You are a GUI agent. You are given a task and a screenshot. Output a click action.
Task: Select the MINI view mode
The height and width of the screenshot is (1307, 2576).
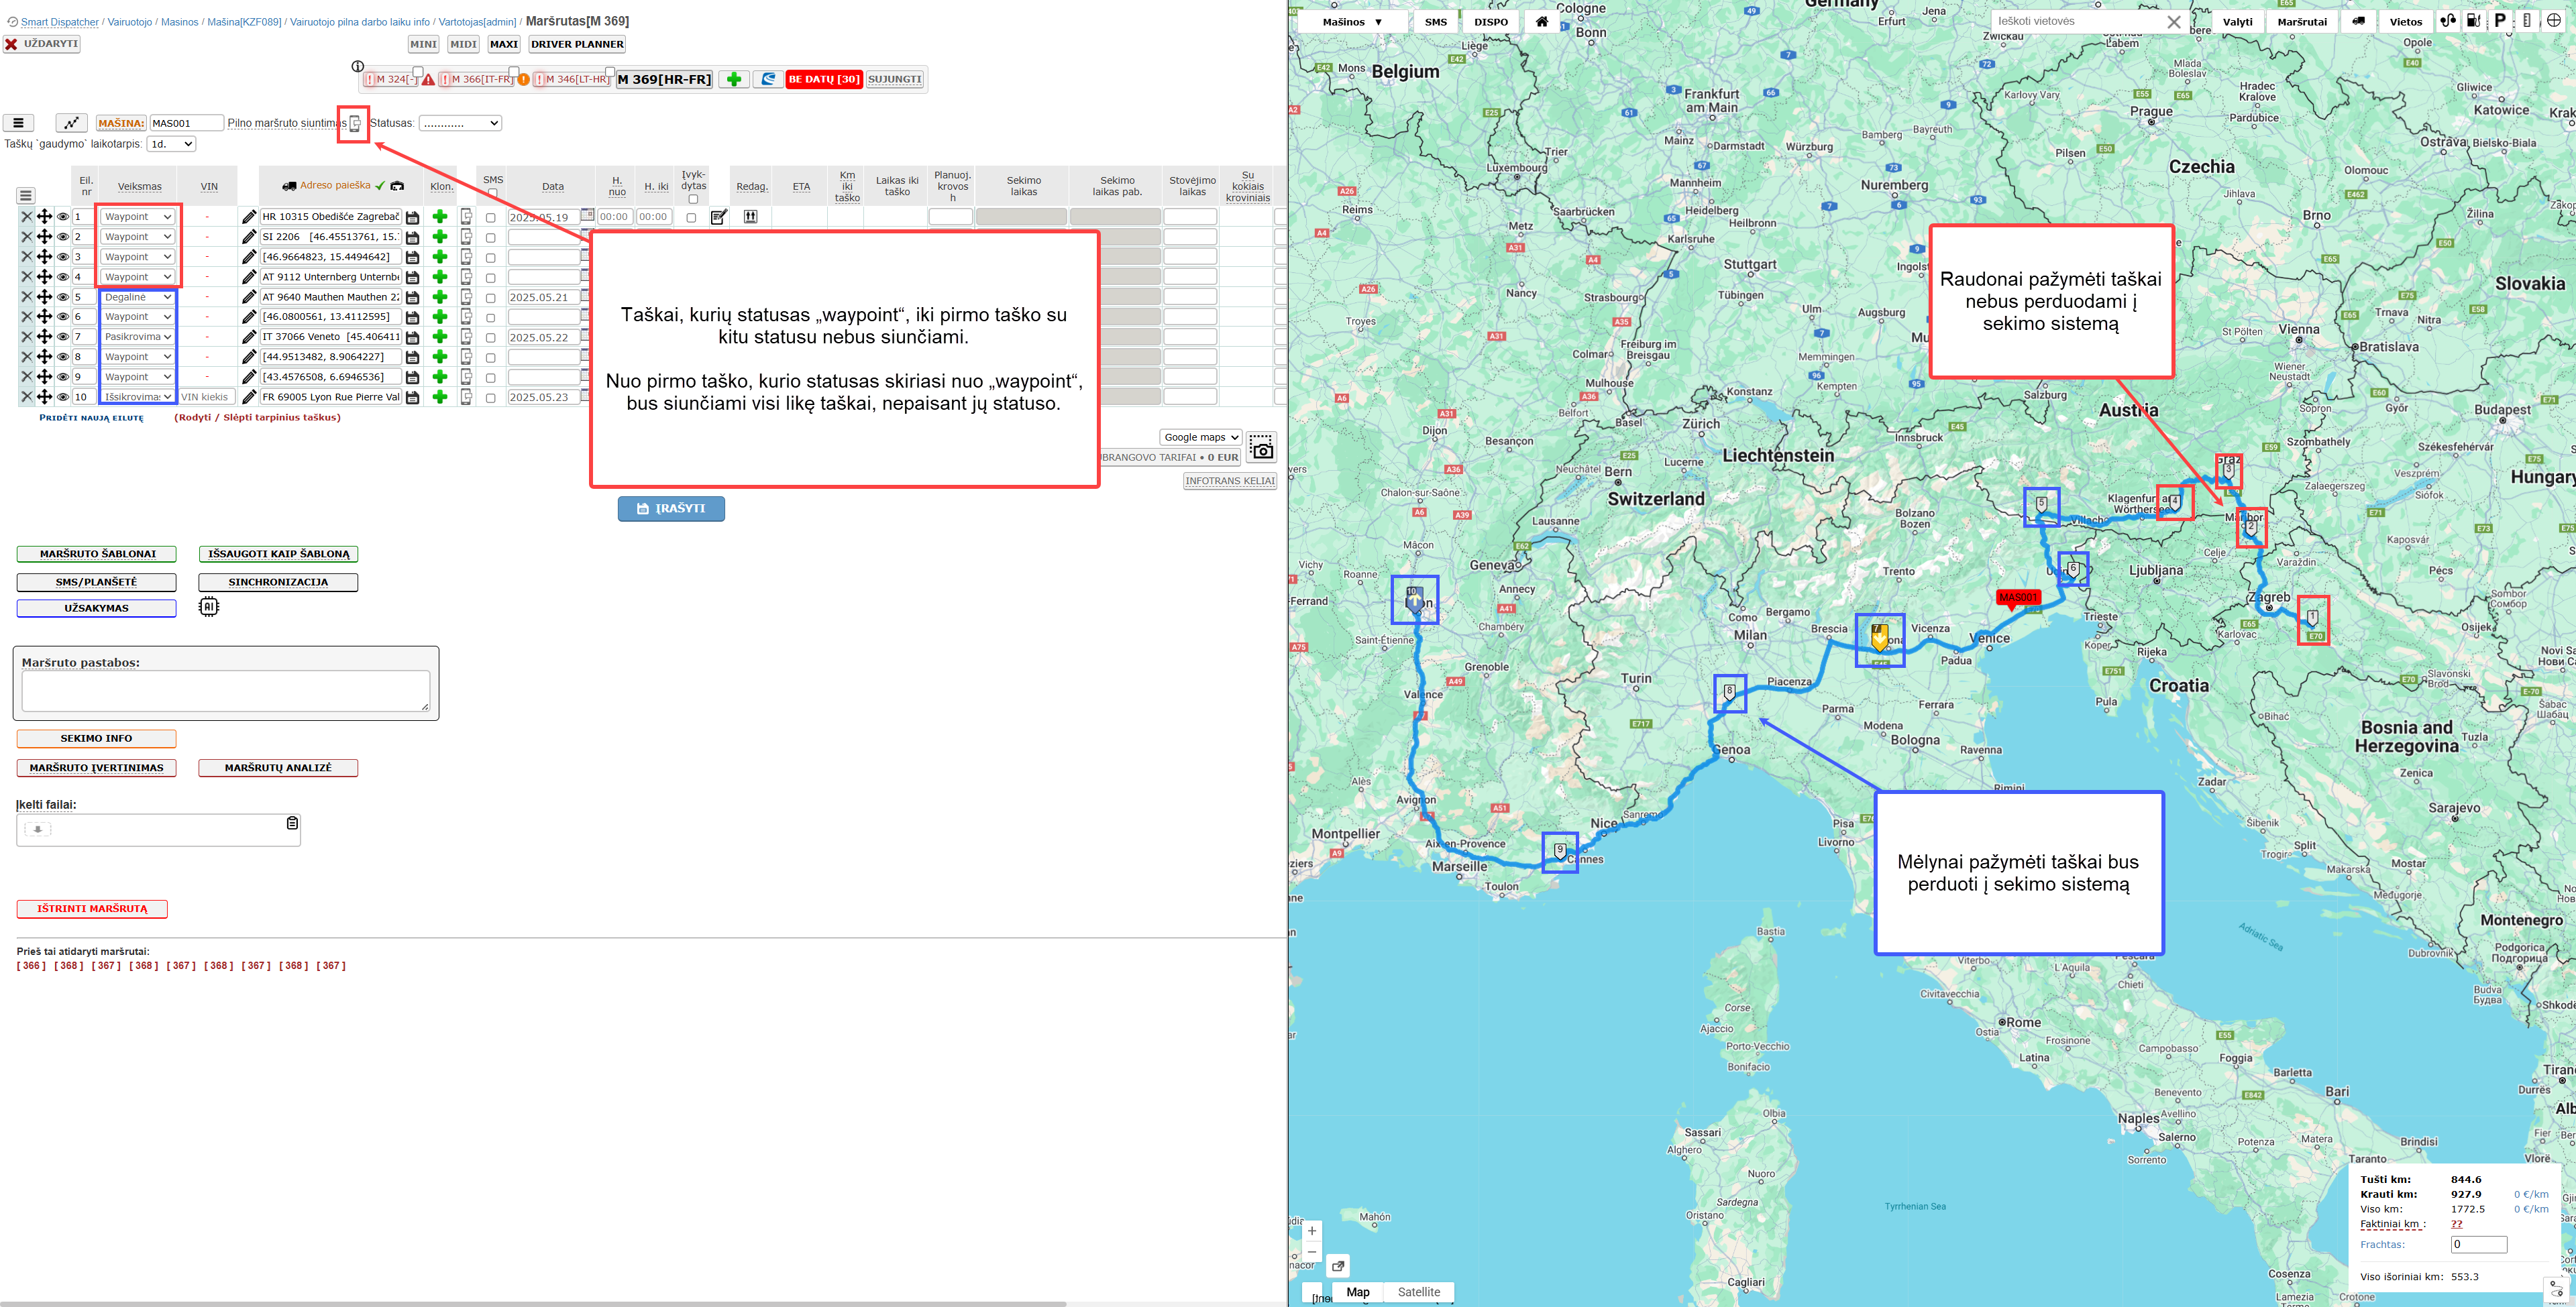pyautogui.click(x=424, y=44)
